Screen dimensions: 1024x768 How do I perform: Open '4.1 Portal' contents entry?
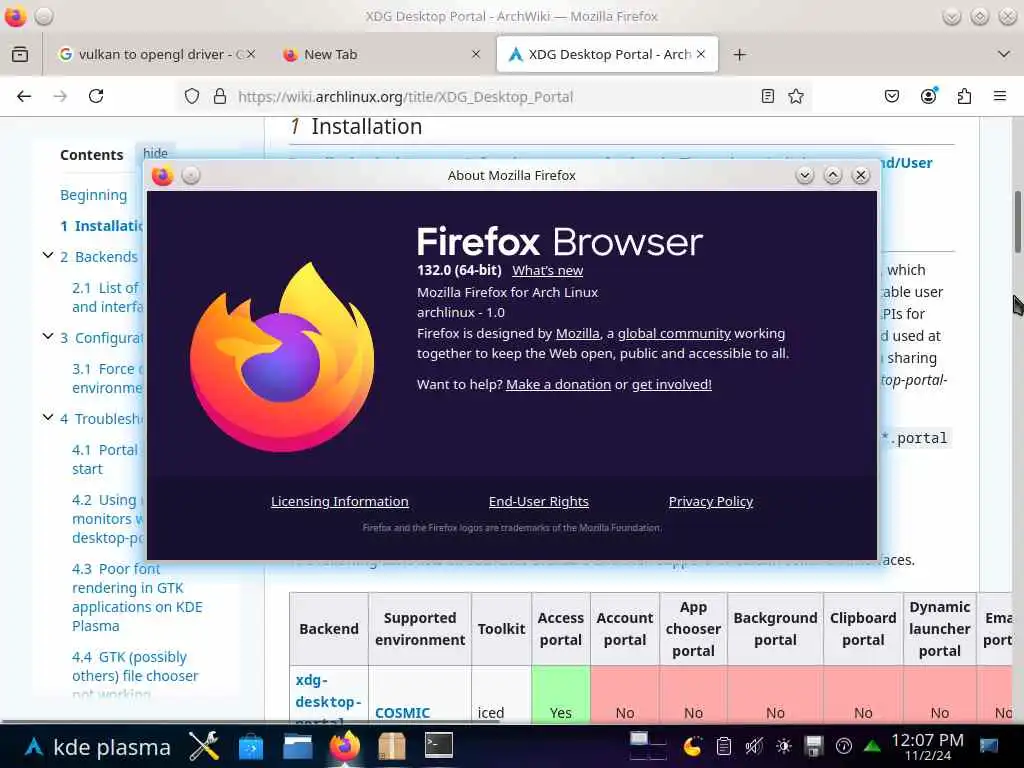(105, 460)
